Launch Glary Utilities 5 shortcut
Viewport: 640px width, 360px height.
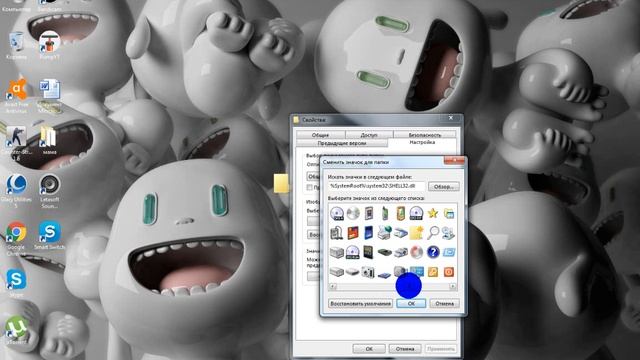tap(16, 191)
